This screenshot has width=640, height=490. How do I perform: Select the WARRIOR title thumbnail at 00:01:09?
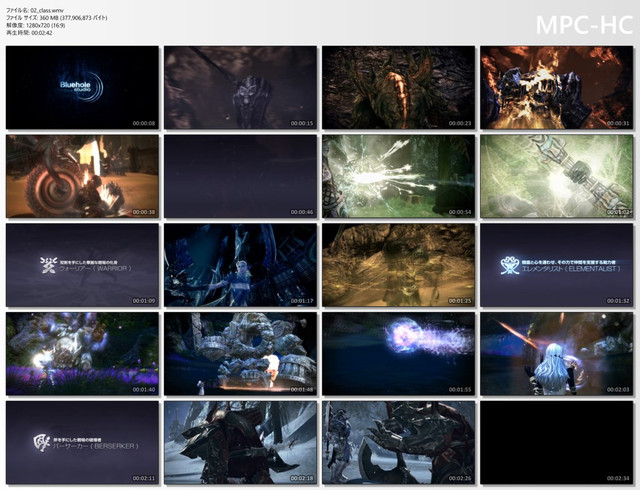pyautogui.click(x=82, y=265)
